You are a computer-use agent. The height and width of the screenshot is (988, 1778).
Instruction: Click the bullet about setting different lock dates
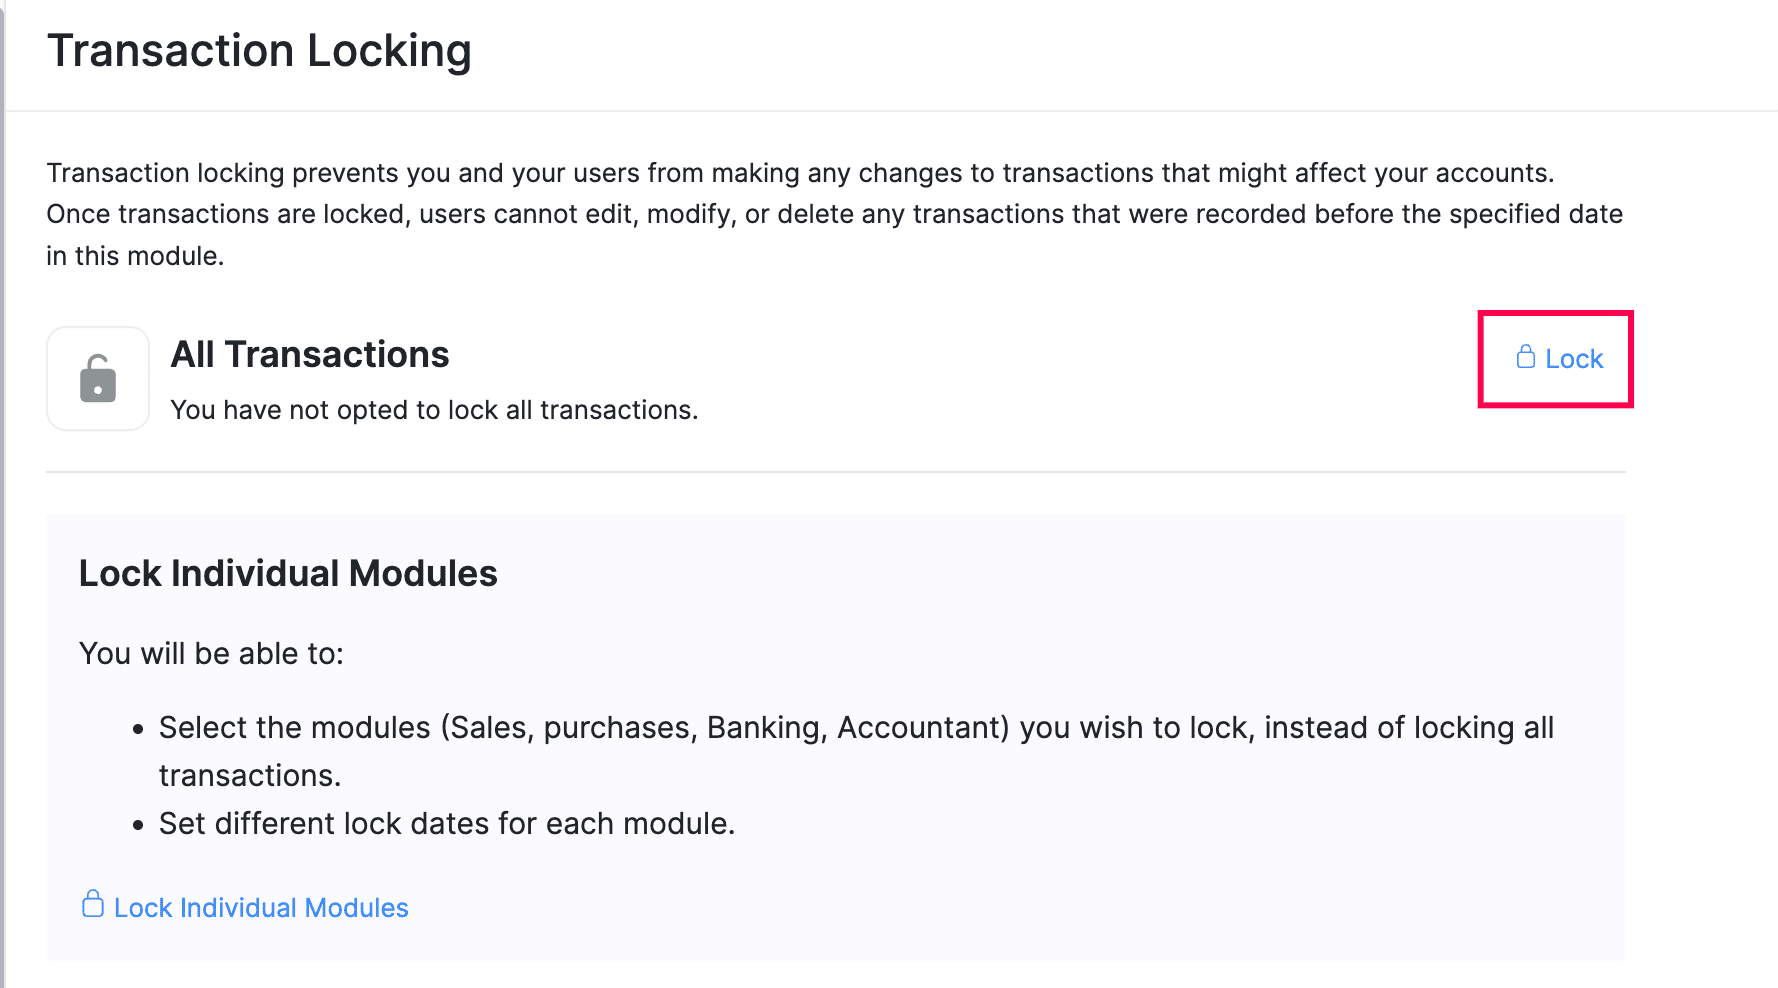click(x=446, y=823)
